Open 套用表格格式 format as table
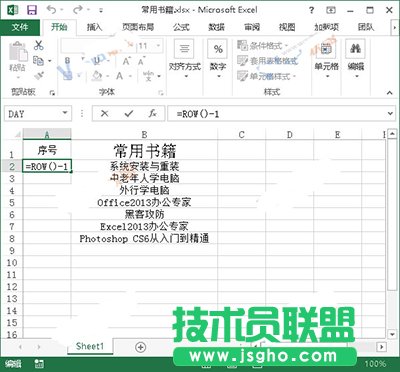This screenshot has height=372, width=400. pos(267,61)
